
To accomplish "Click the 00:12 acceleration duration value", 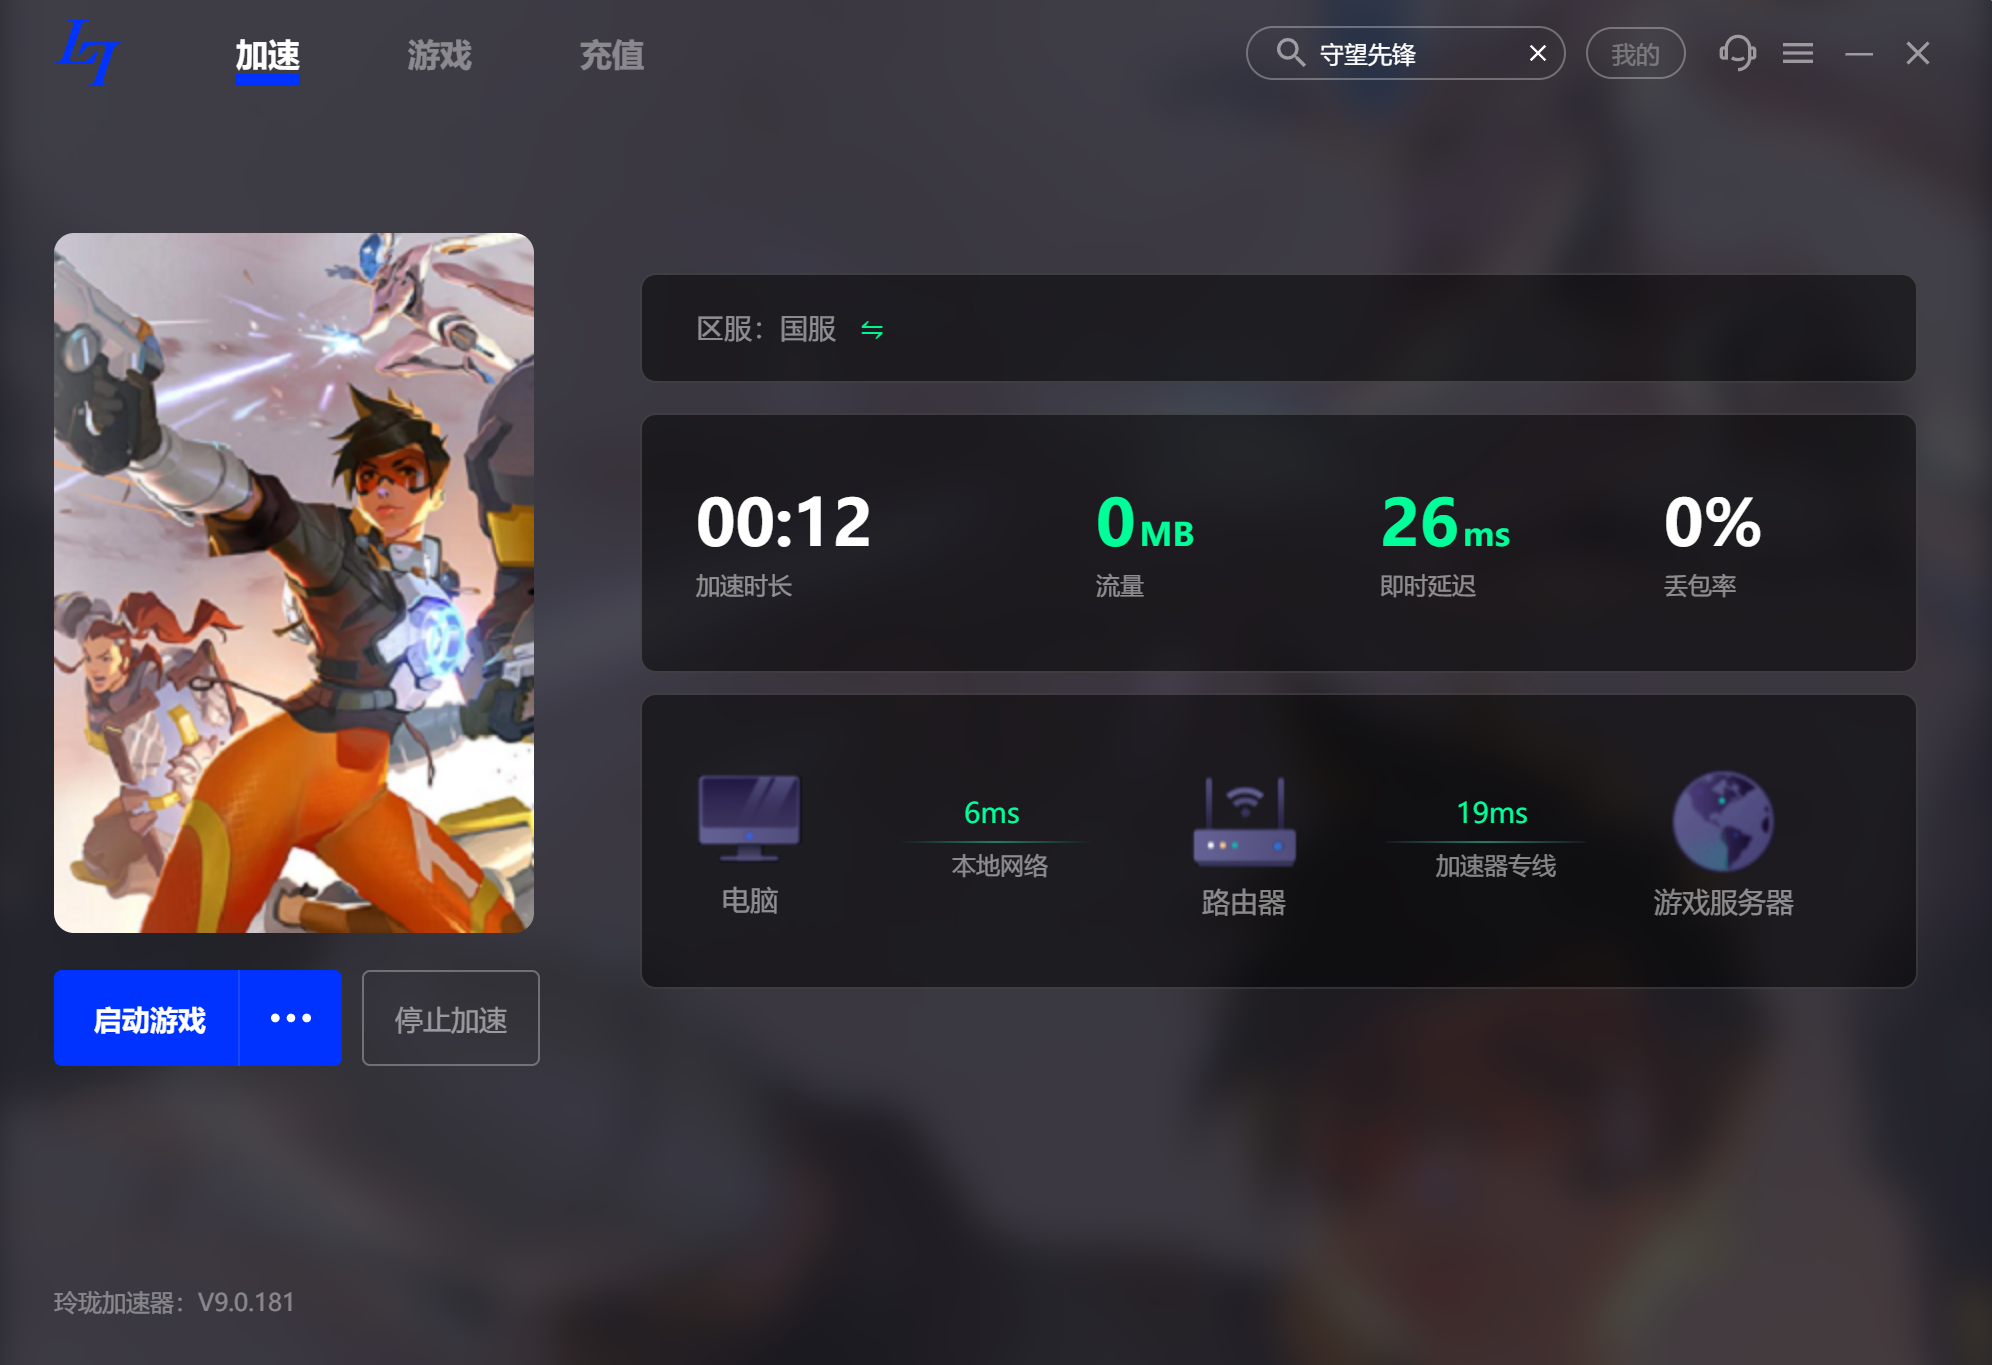I will 783,522.
